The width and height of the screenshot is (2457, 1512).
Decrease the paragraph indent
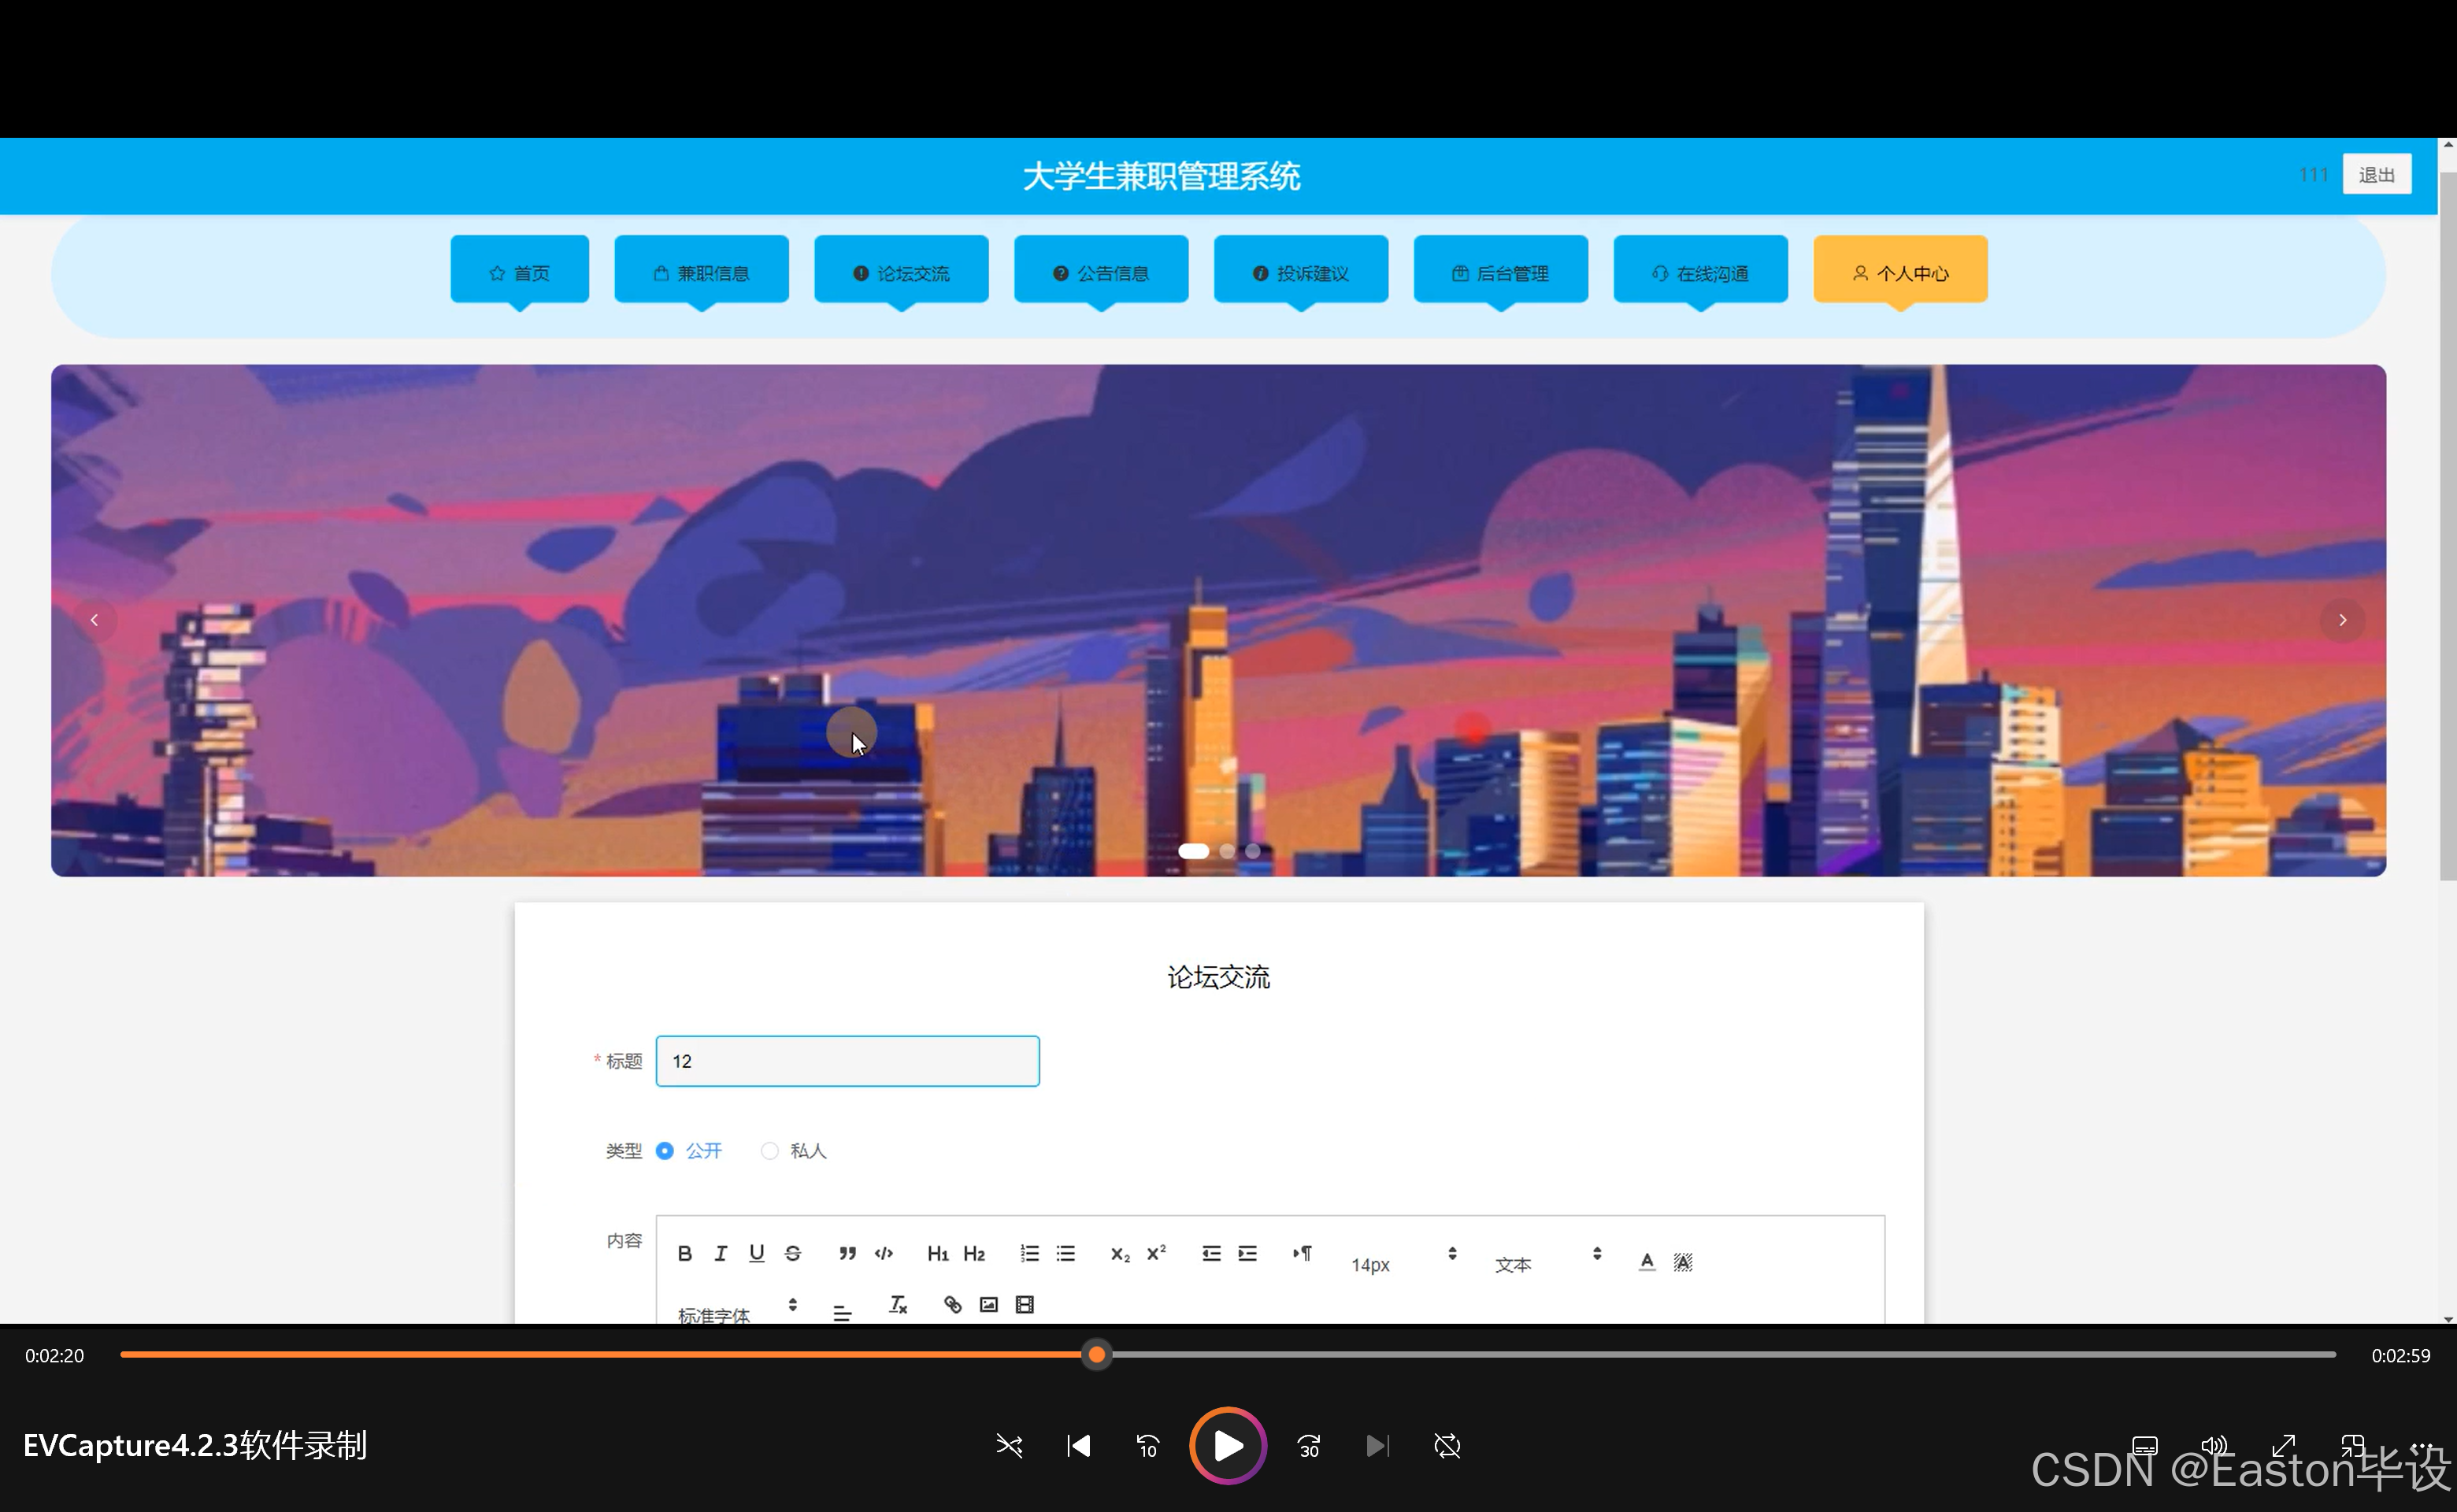point(1210,1253)
